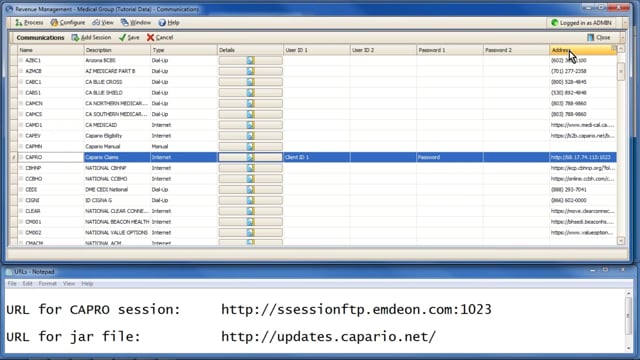This screenshot has height=360, width=640.
Task: Select the CAMD1 name cell
Action: (51, 125)
